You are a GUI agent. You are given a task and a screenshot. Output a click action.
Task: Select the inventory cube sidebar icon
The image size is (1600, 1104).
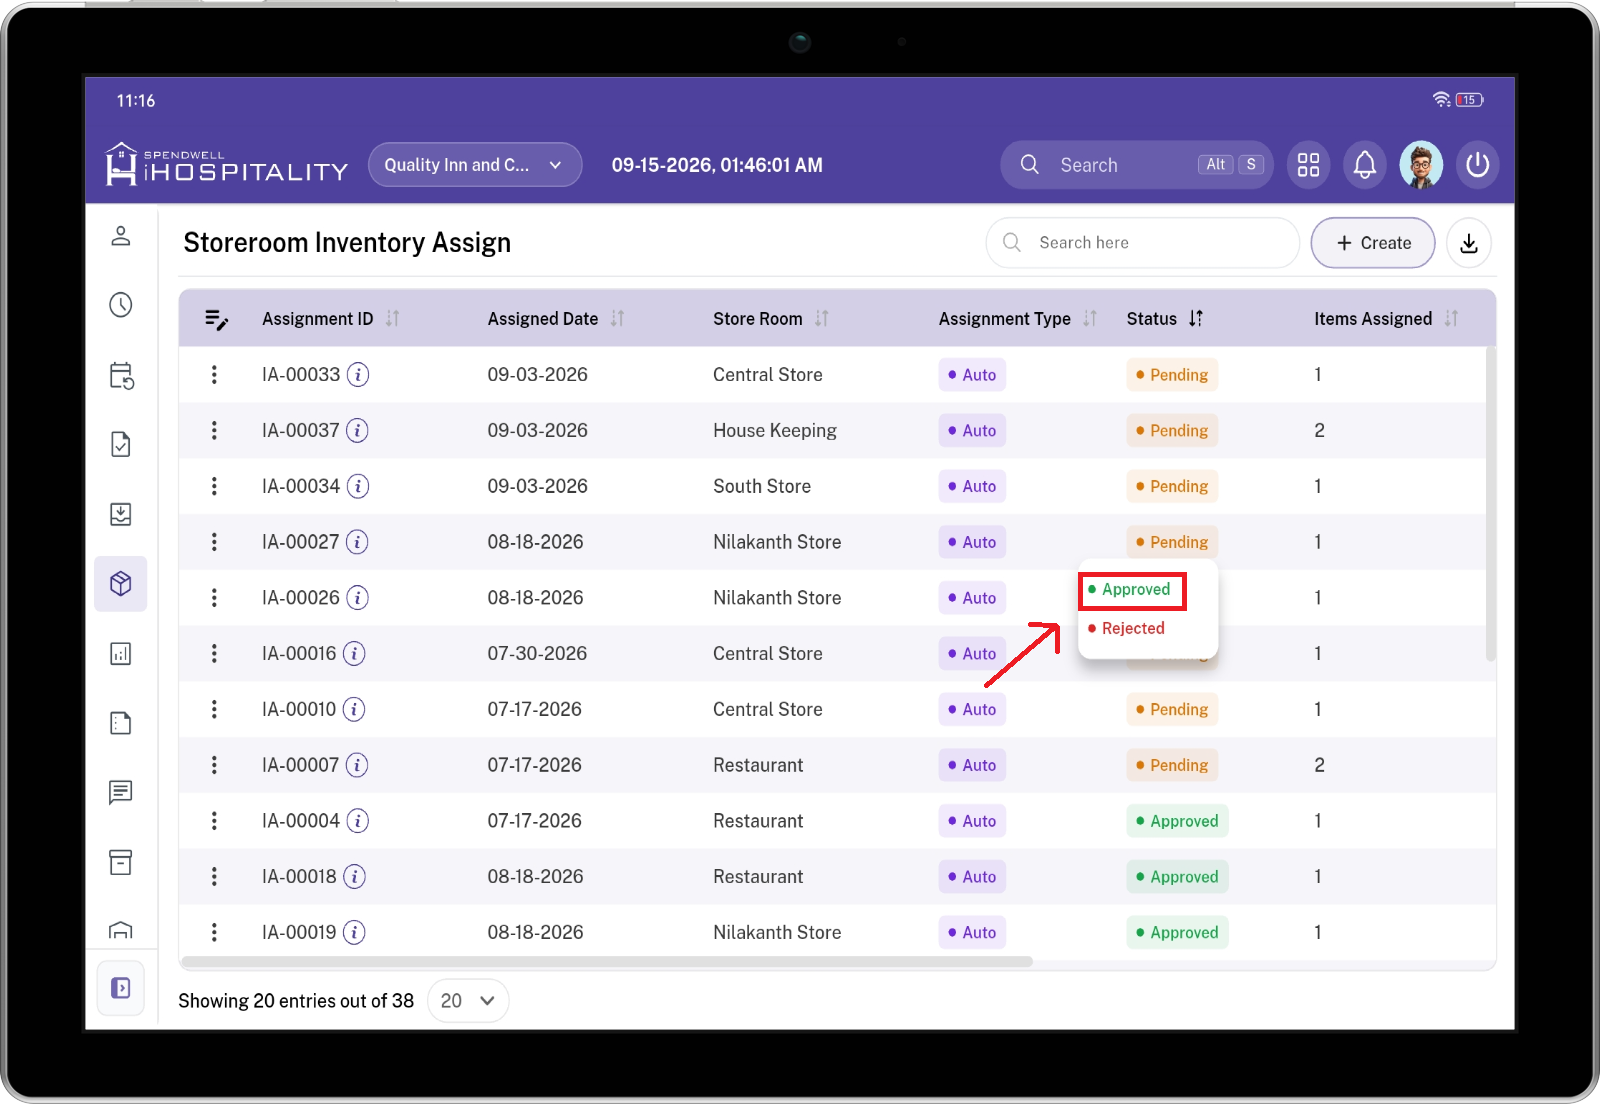pyautogui.click(x=121, y=584)
